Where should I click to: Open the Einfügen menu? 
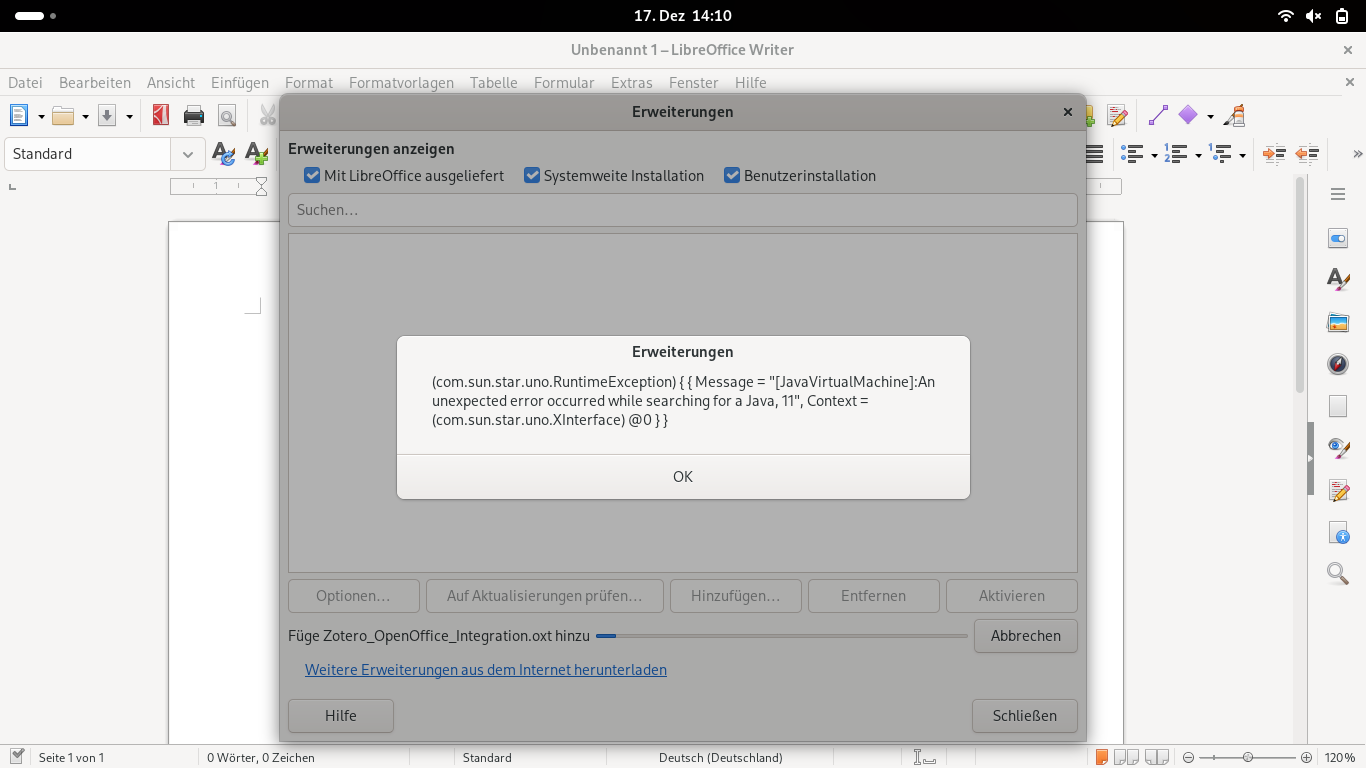240,83
